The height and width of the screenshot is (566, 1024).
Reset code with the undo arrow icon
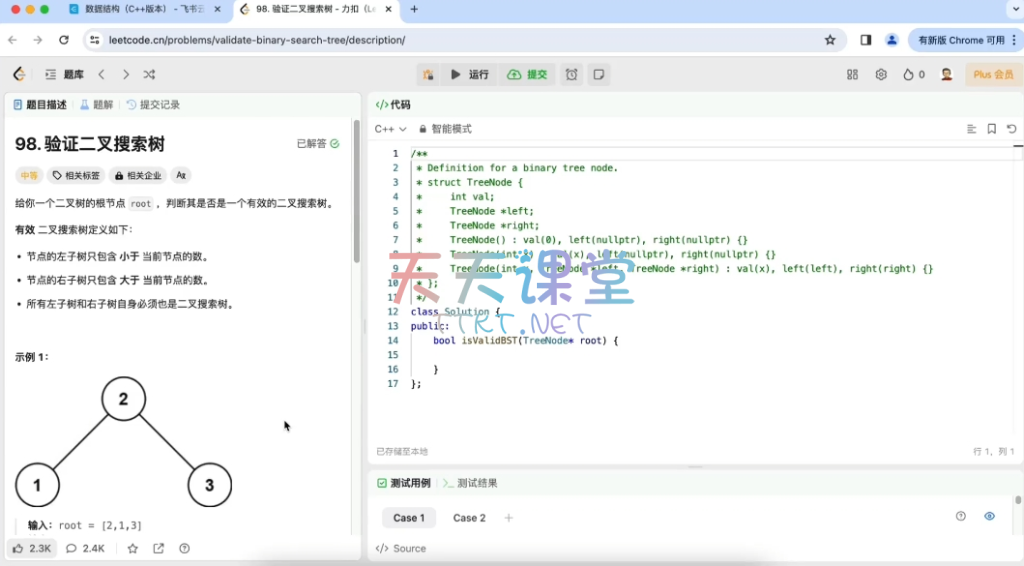pyautogui.click(x=1012, y=129)
